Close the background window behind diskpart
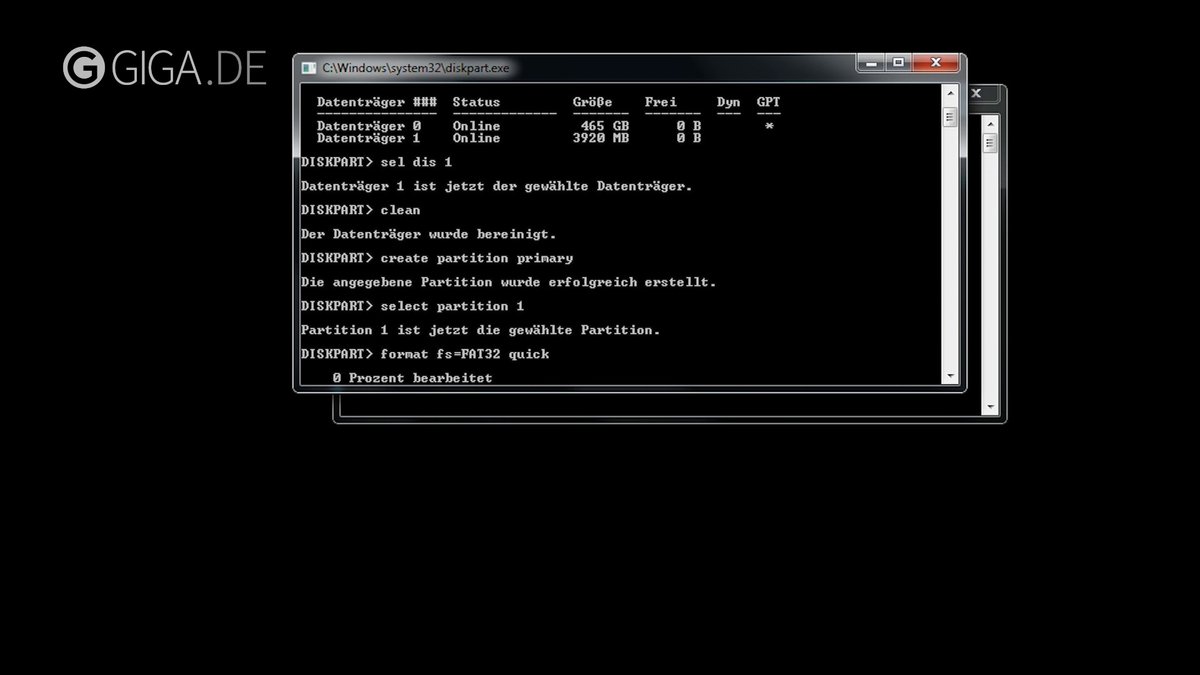This screenshot has height=675, width=1200. click(976, 94)
